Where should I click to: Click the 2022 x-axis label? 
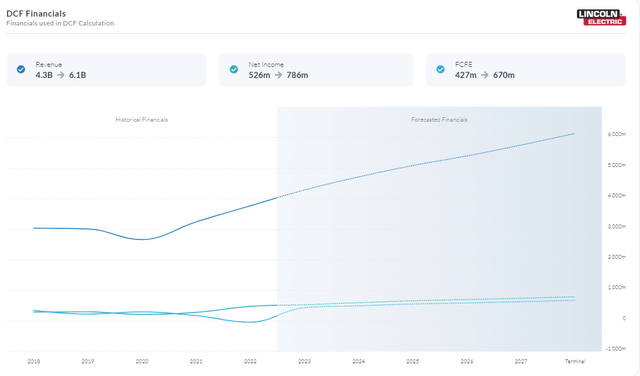coord(250,361)
